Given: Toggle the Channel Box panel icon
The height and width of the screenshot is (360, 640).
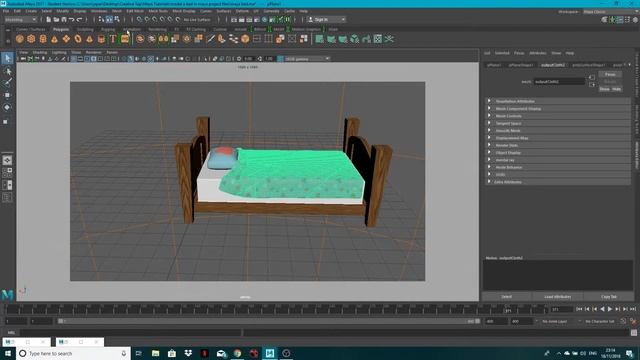Looking at the screenshot, I should (x=635, y=19).
